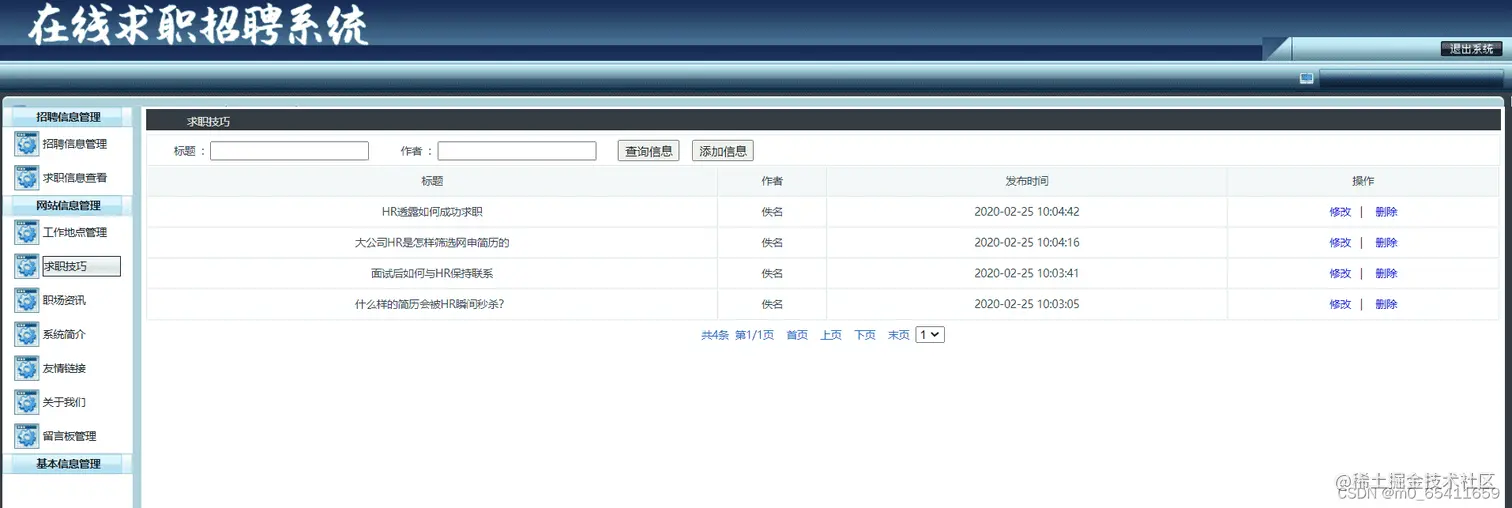The image size is (1512, 508).
Task: Click the title HR透露如何成功求职
Action: (x=432, y=212)
